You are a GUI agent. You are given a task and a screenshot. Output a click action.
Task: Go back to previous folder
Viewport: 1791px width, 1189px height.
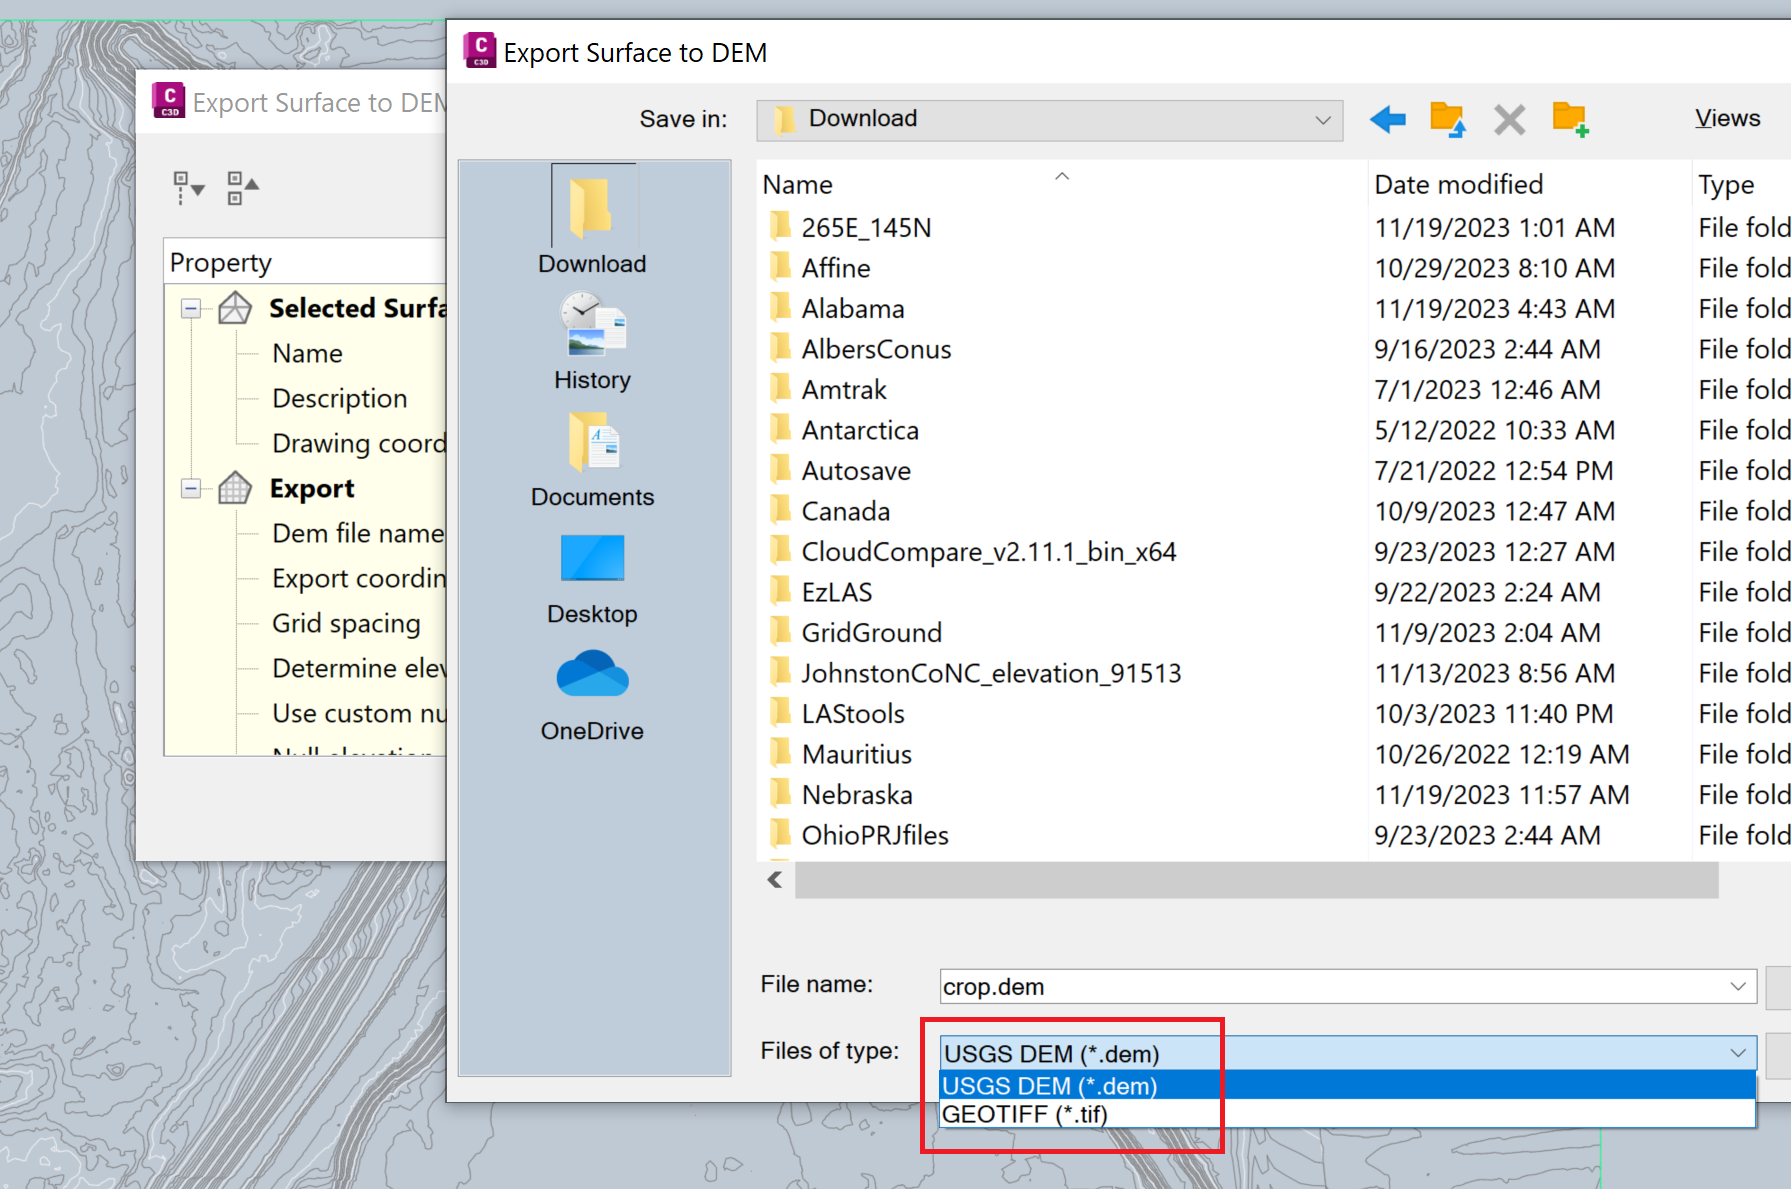[1387, 119]
